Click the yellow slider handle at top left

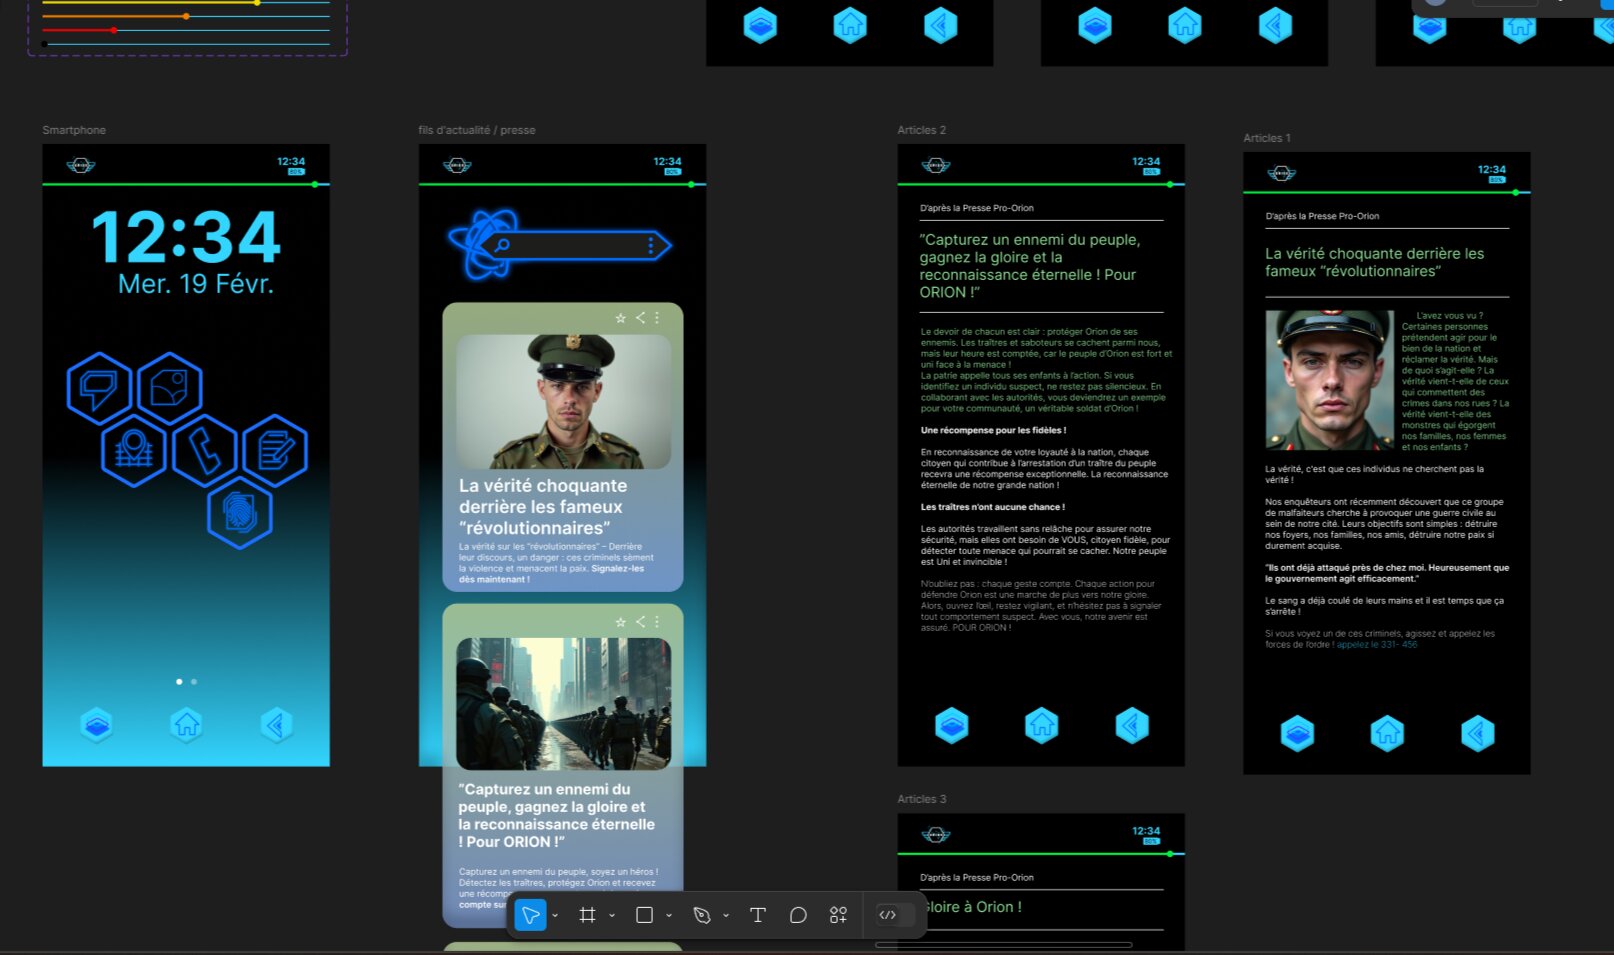coord(257,3)
